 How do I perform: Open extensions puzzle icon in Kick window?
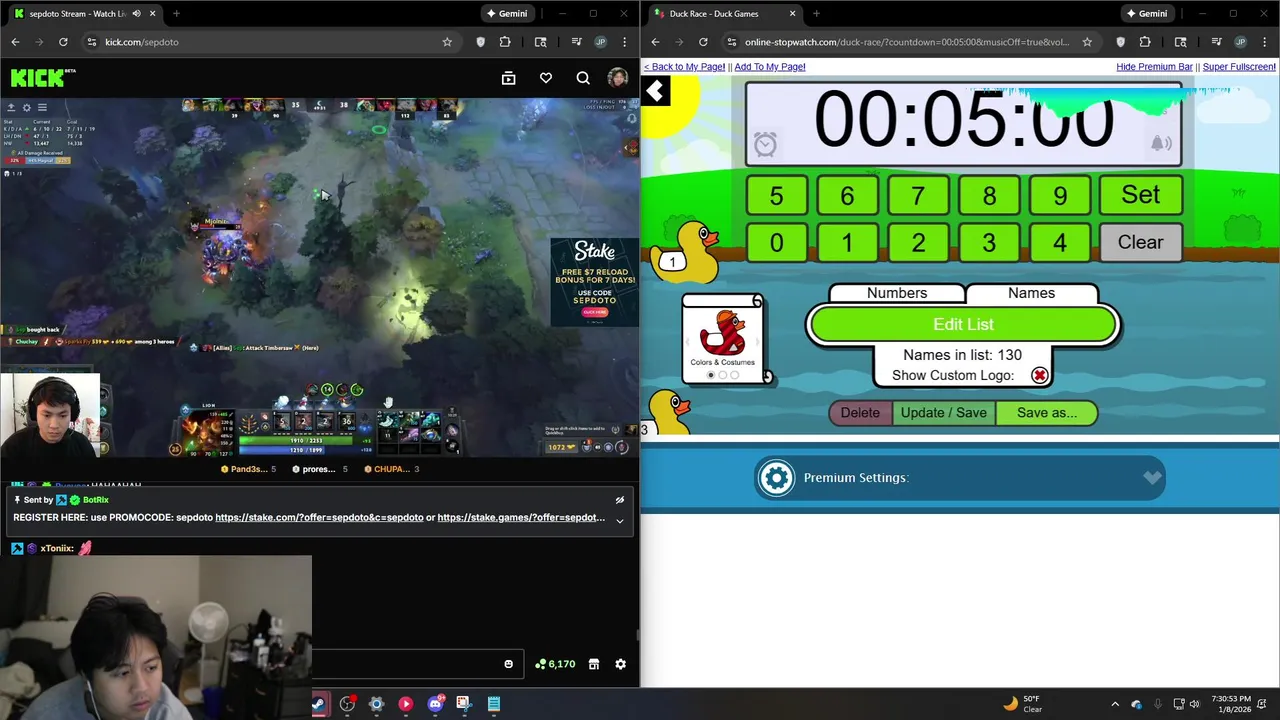(x=505, y=42)
